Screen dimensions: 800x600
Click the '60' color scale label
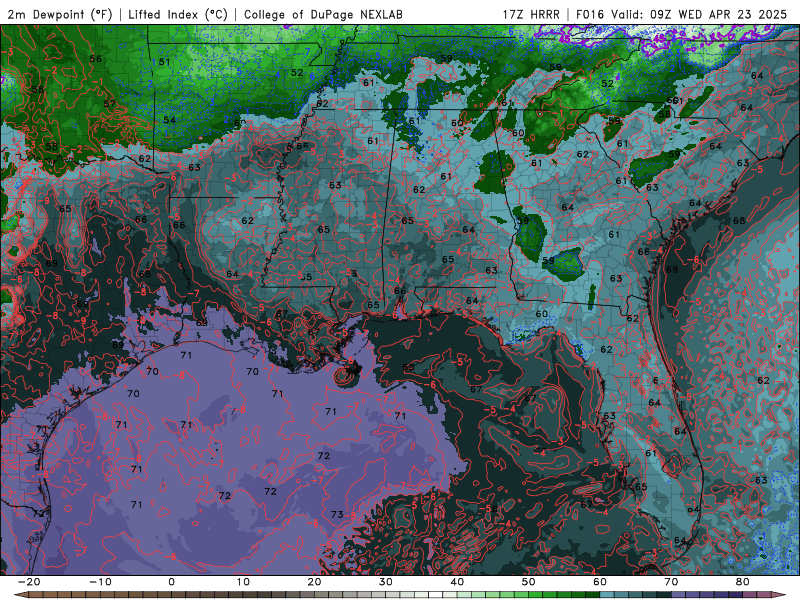click(x=600, y=582)
